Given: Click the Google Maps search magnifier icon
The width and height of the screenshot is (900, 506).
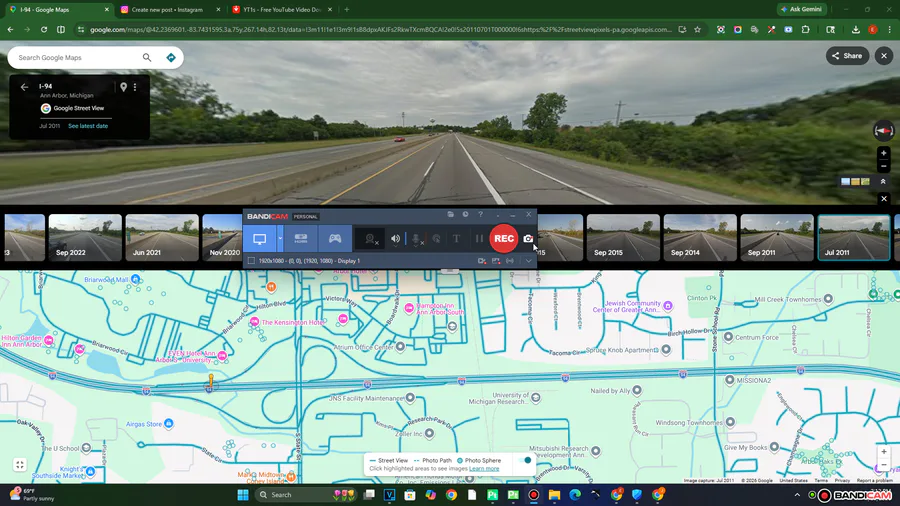Looking at the screenshot, I should 147,57.
